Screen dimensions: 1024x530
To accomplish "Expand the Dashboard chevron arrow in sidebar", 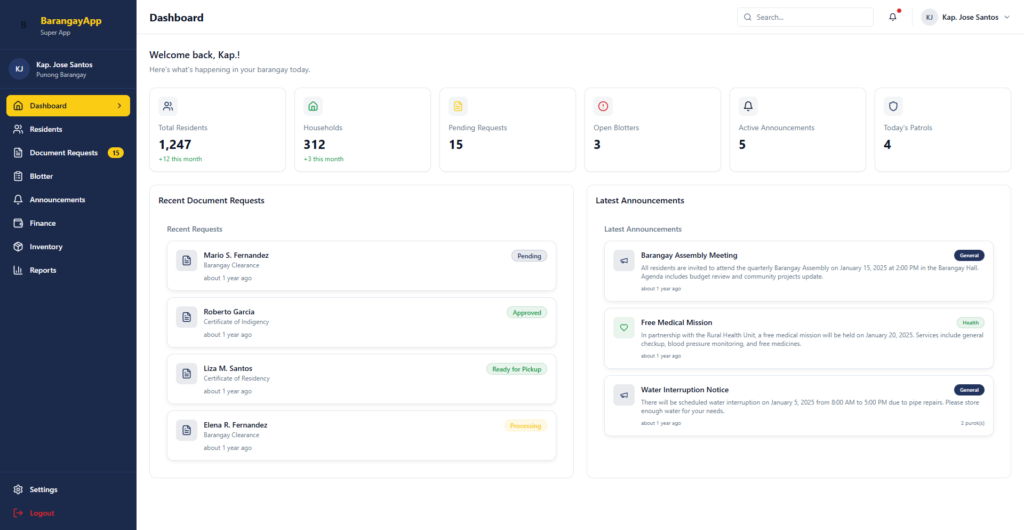I will [x=120, y=105].
